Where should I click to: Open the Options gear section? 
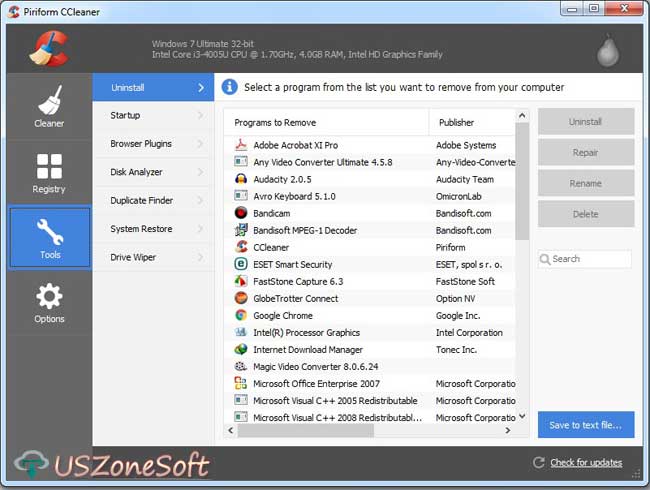49,303
